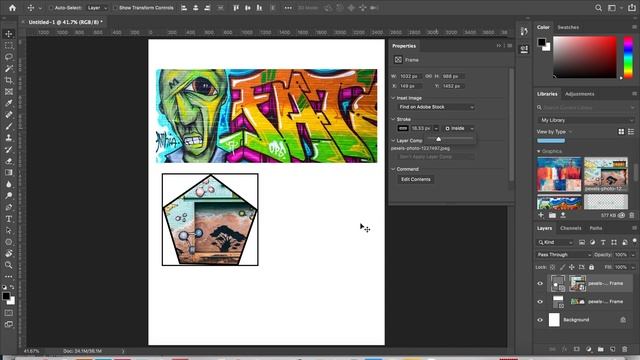Collapse the Inset Image section

point(393,98)
